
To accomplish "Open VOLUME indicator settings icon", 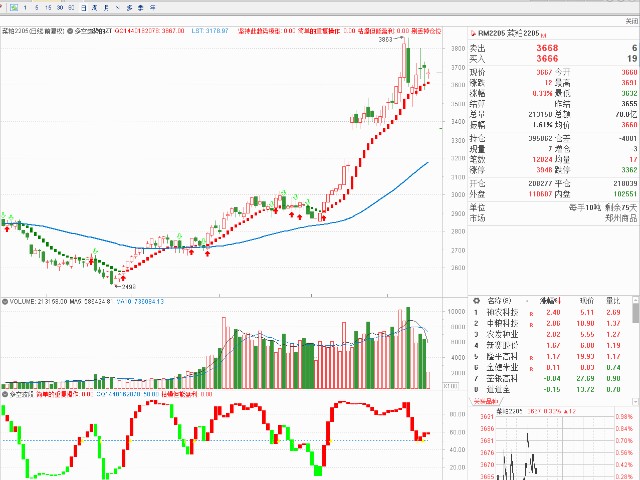I will tap(5, 302).
